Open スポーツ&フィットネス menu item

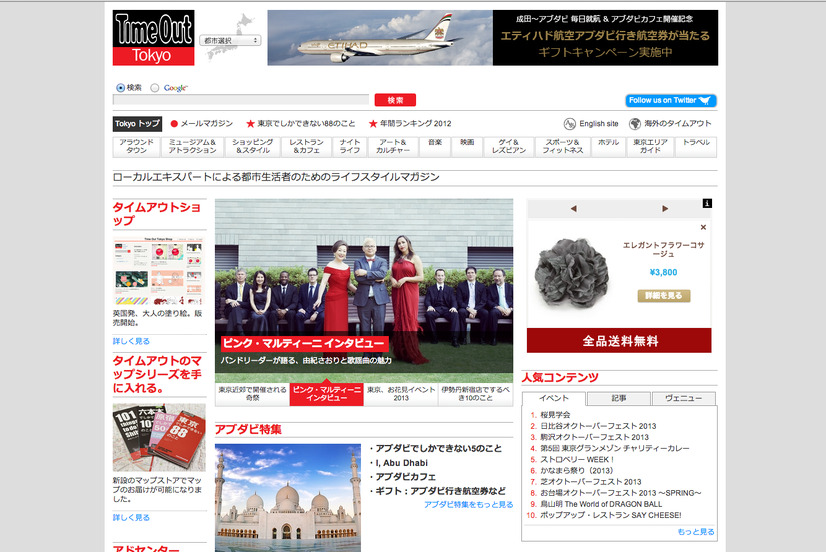point(563,146)
